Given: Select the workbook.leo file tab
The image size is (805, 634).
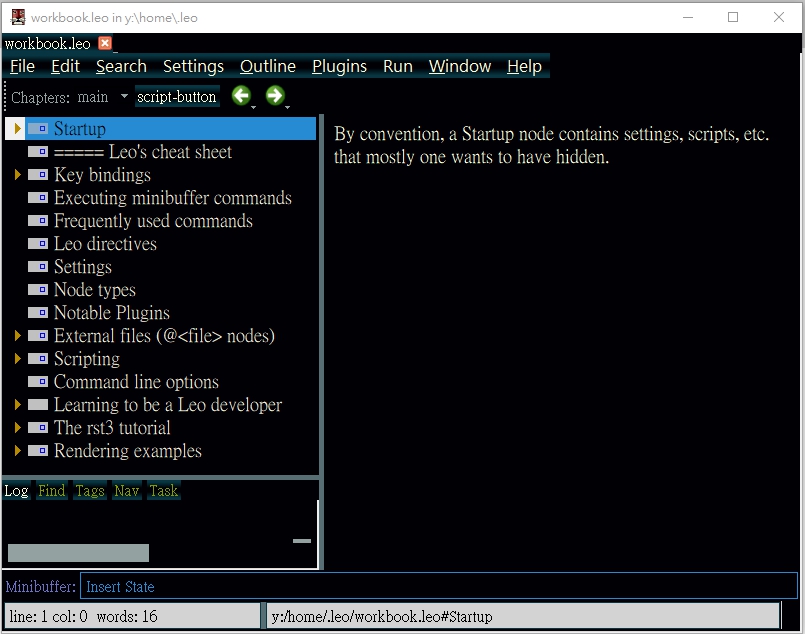Looking at the screenshot, I should click(x=48, y=44).
